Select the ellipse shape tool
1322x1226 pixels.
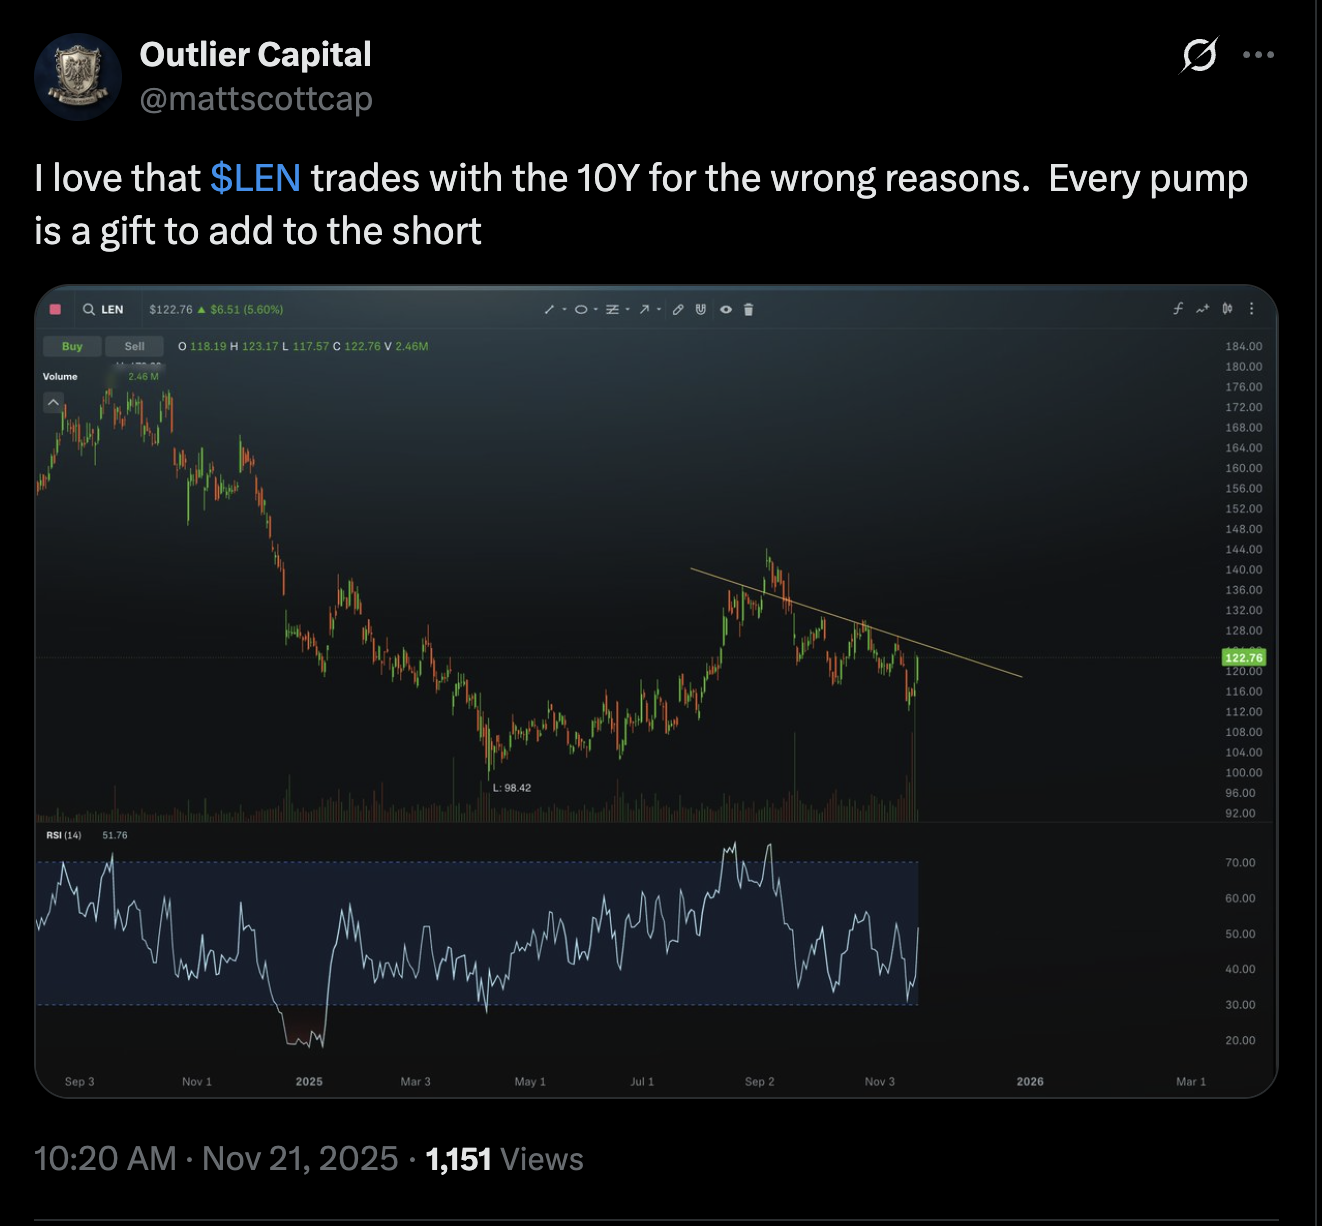(x=582, y=310)
